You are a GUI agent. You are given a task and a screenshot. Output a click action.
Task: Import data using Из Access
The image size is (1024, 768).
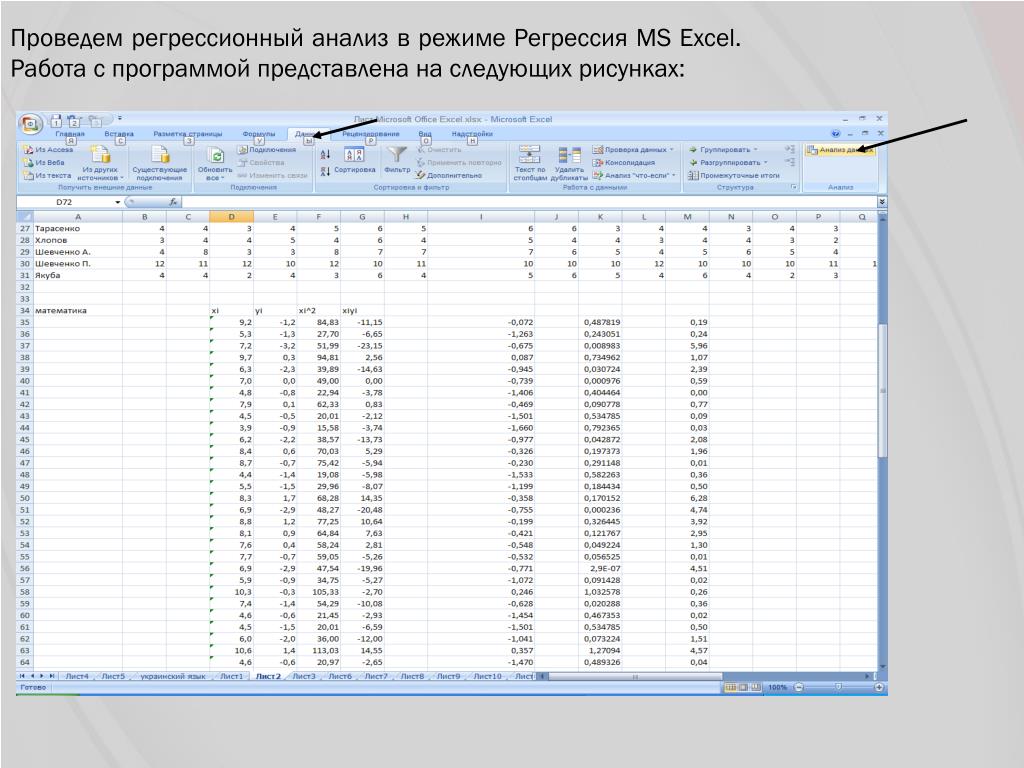point(48,150)
